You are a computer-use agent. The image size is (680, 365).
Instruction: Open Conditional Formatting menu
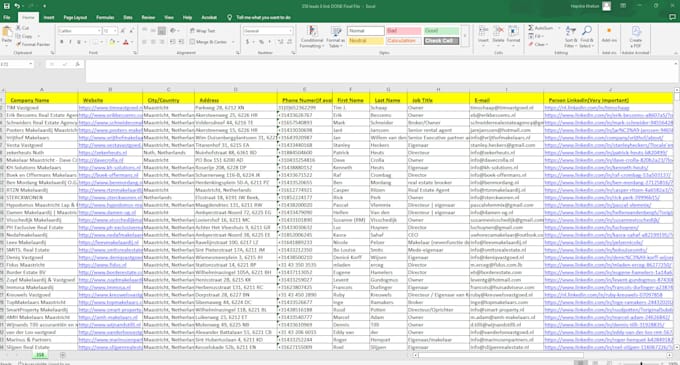[x=312, y=37]
